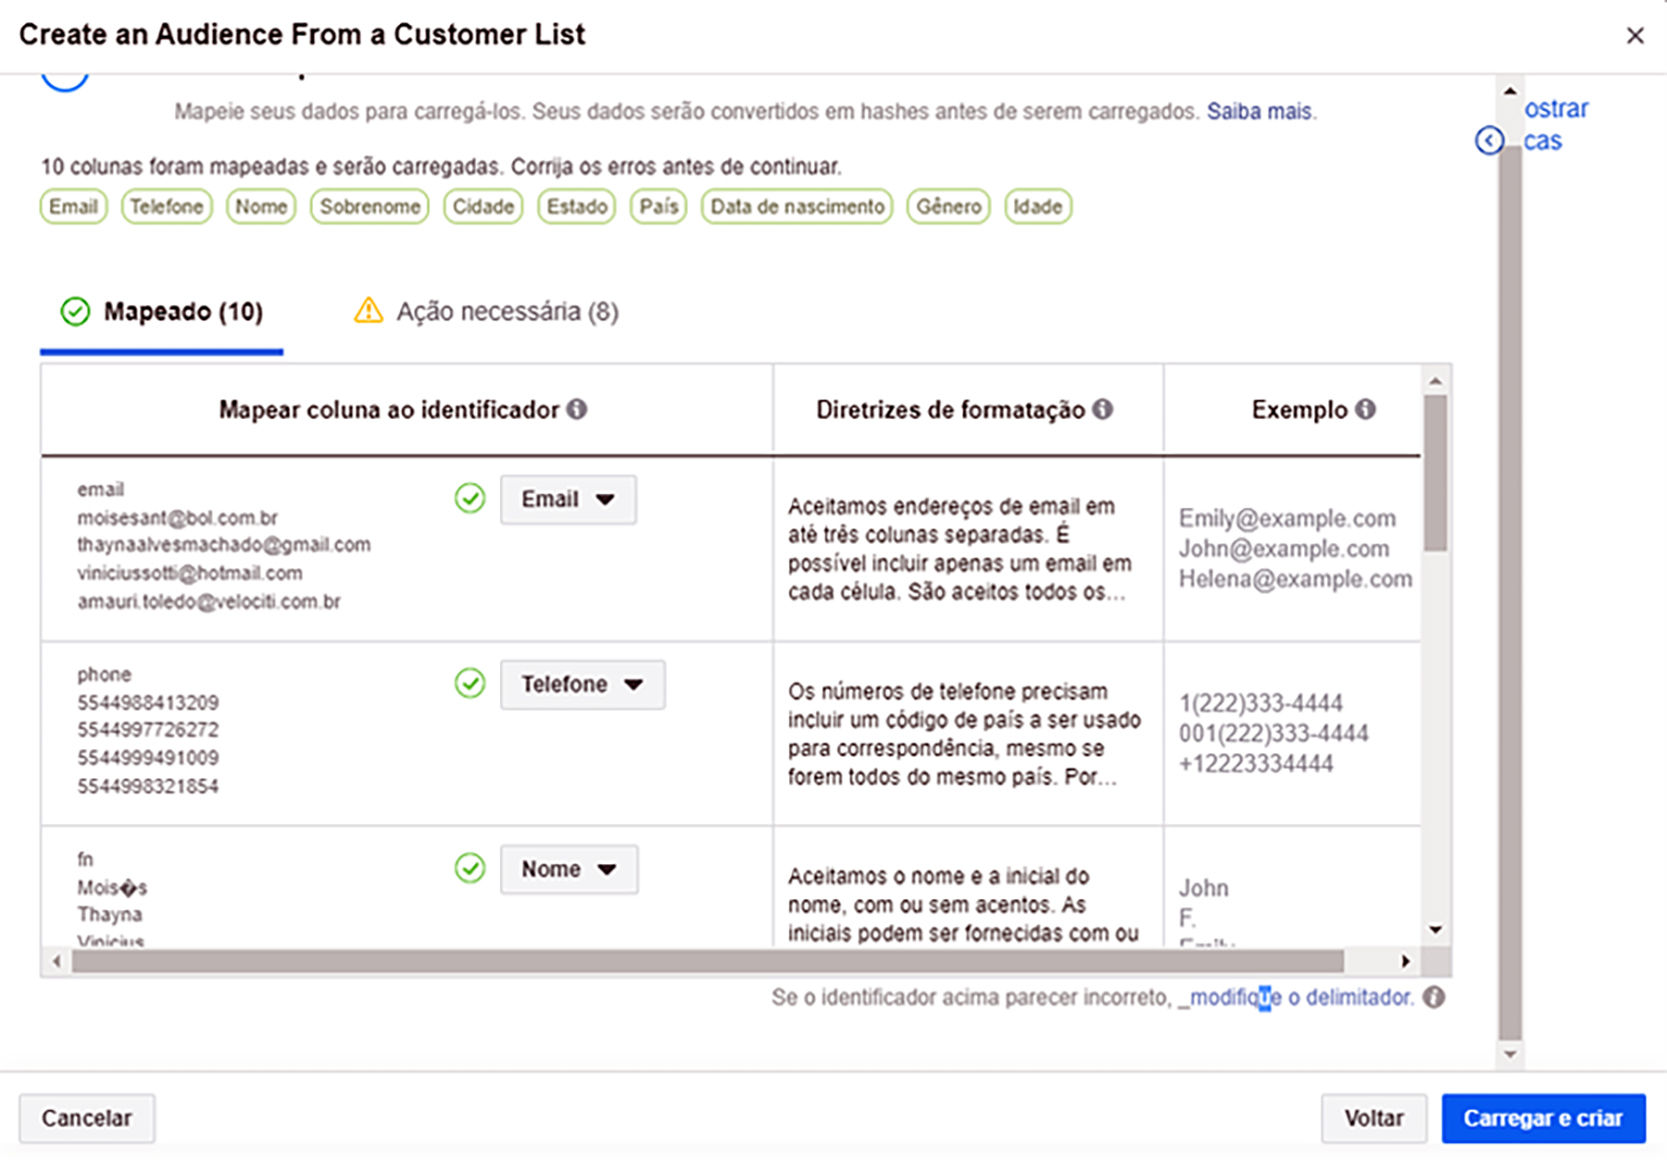Click the email amauri.toledo@velociti.com.br
This screenshot has height=1160, width=1667.
point(209,602)
